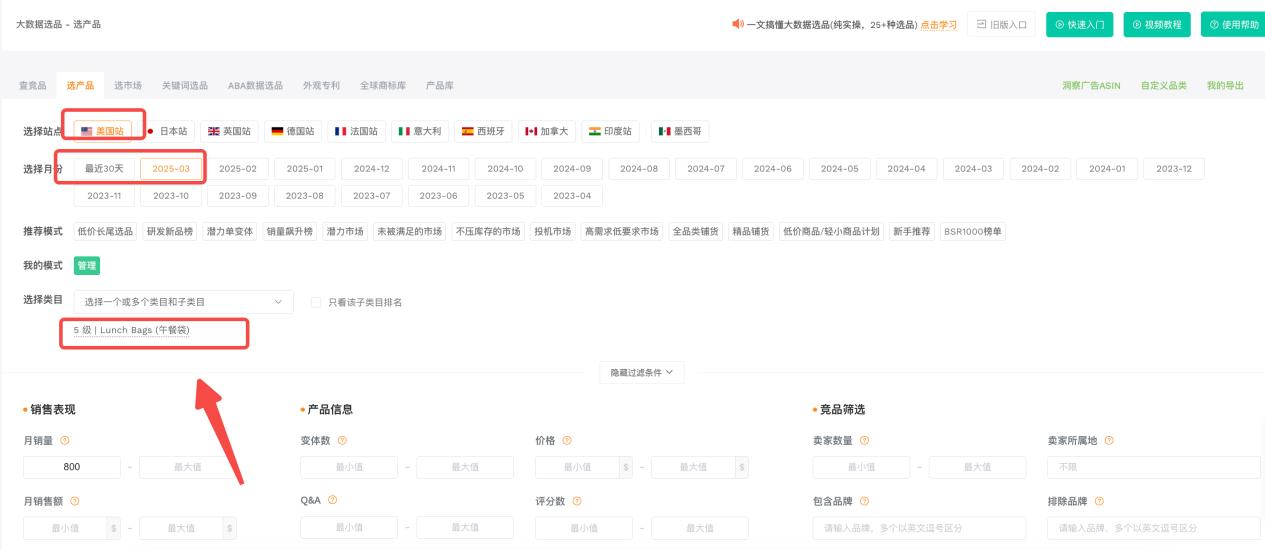Select the 墨西哥 marketplace
The image size is (1265, 550).
(680, 131)
